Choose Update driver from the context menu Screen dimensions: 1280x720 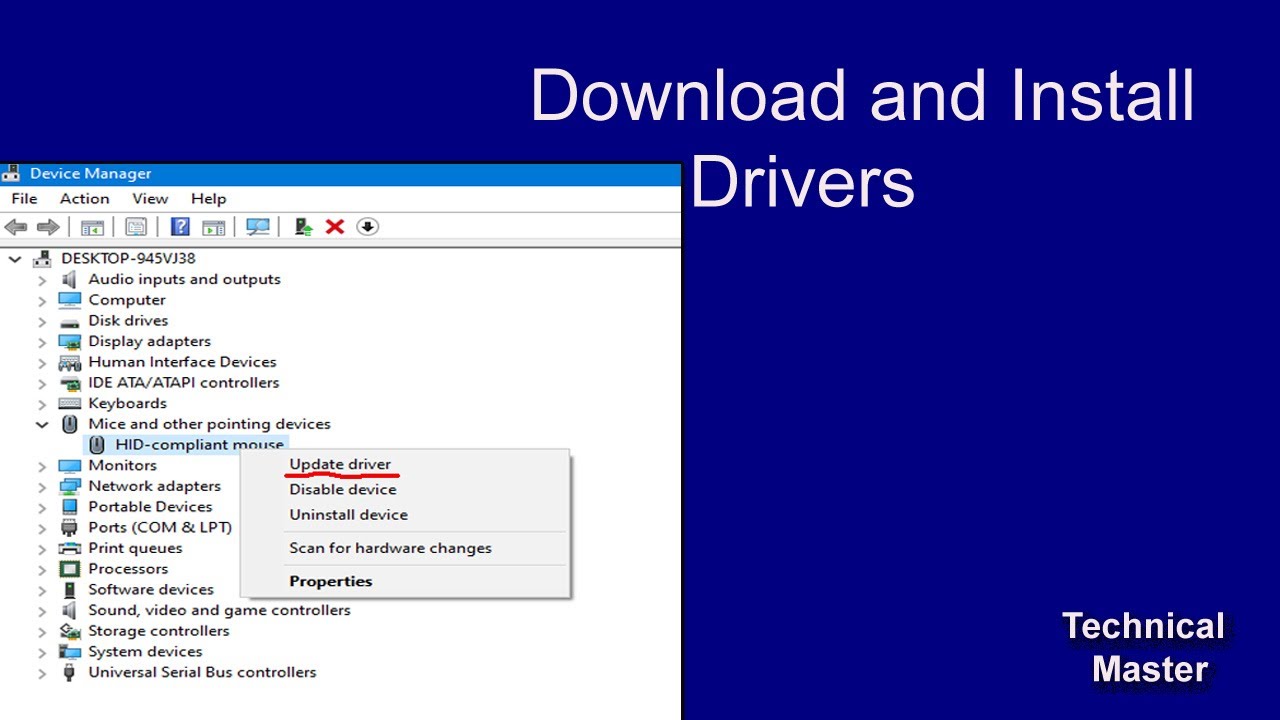405,464
